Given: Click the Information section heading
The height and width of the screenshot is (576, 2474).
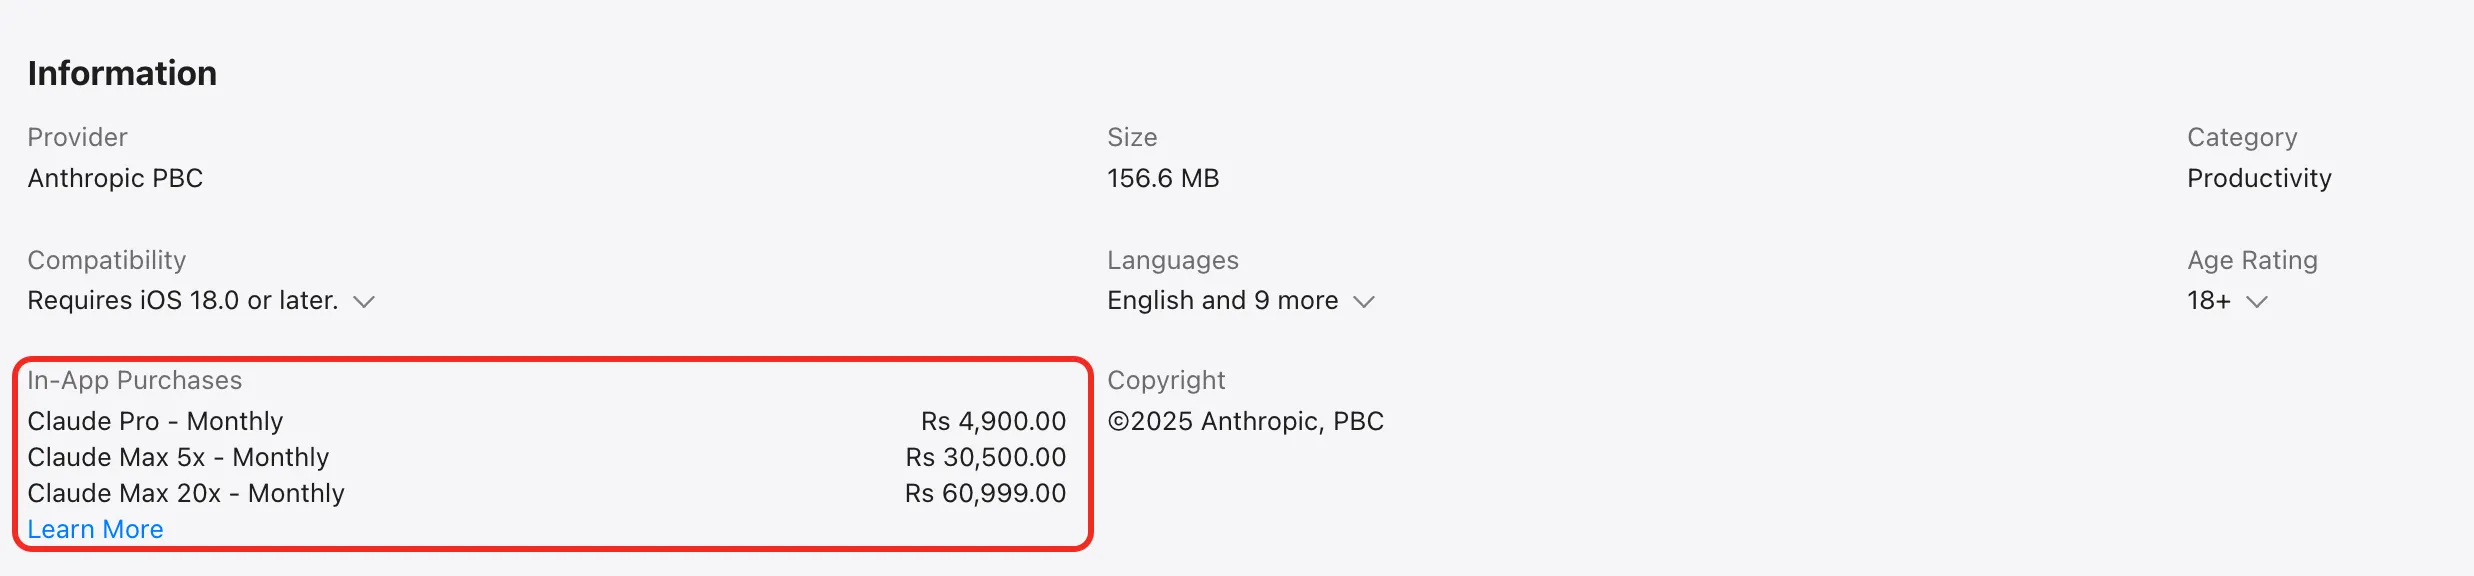Looking at the screenshot, I should click(122, 72).
